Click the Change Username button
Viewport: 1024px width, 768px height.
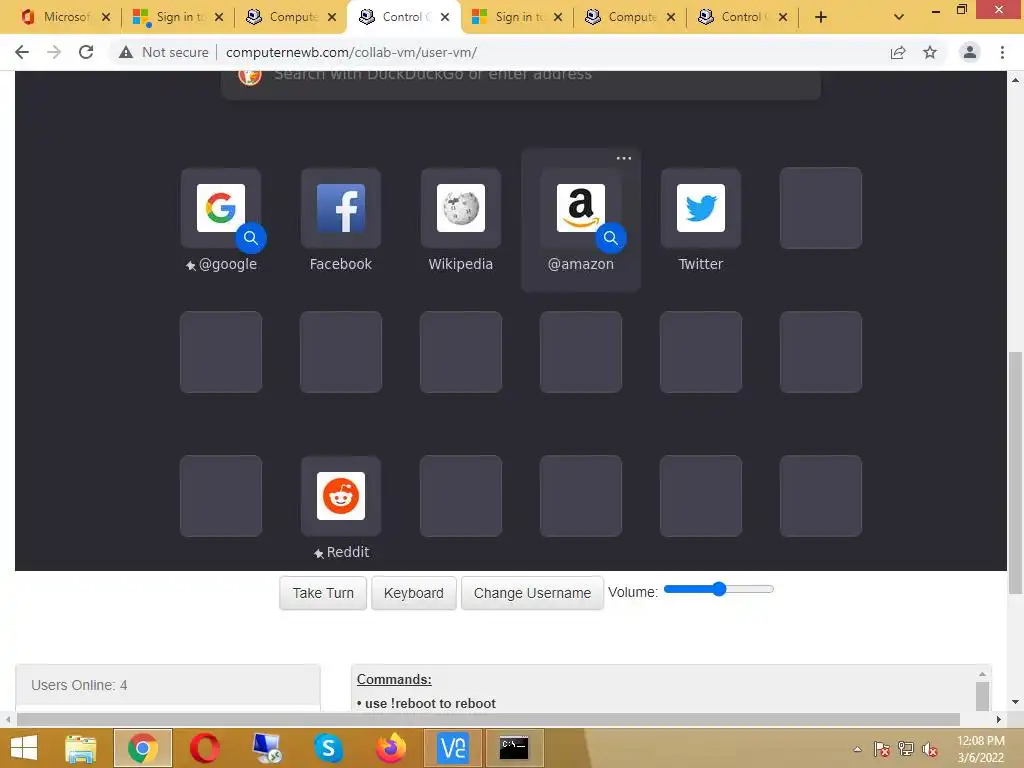tap(532, 593)
